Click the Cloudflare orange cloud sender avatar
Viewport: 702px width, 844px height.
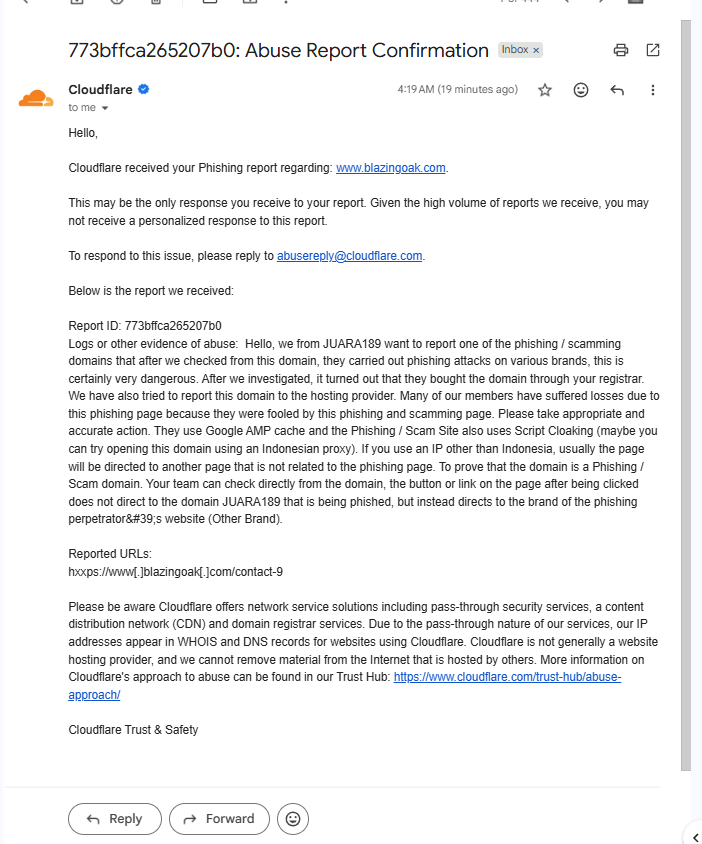36,99
